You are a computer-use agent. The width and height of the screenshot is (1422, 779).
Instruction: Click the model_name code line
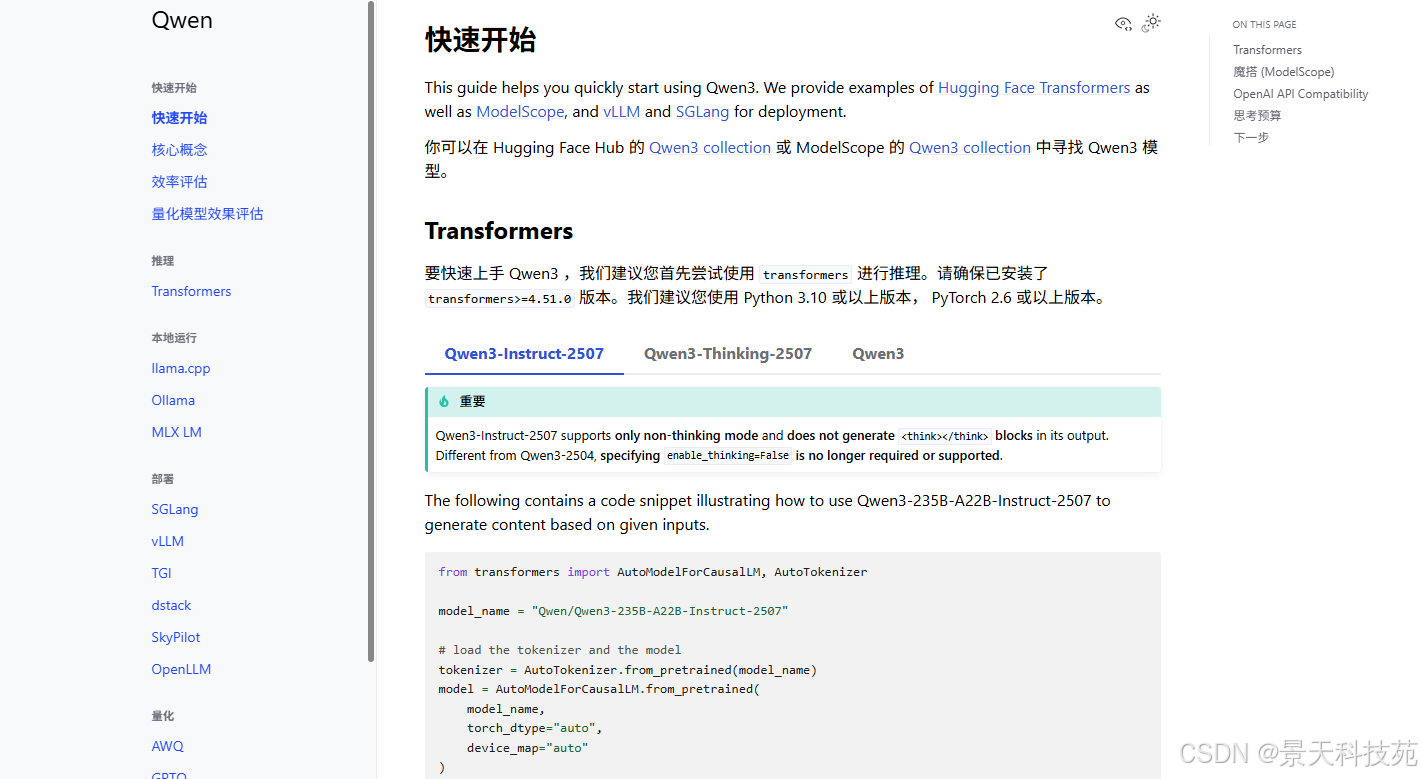(x=613, y=611)
